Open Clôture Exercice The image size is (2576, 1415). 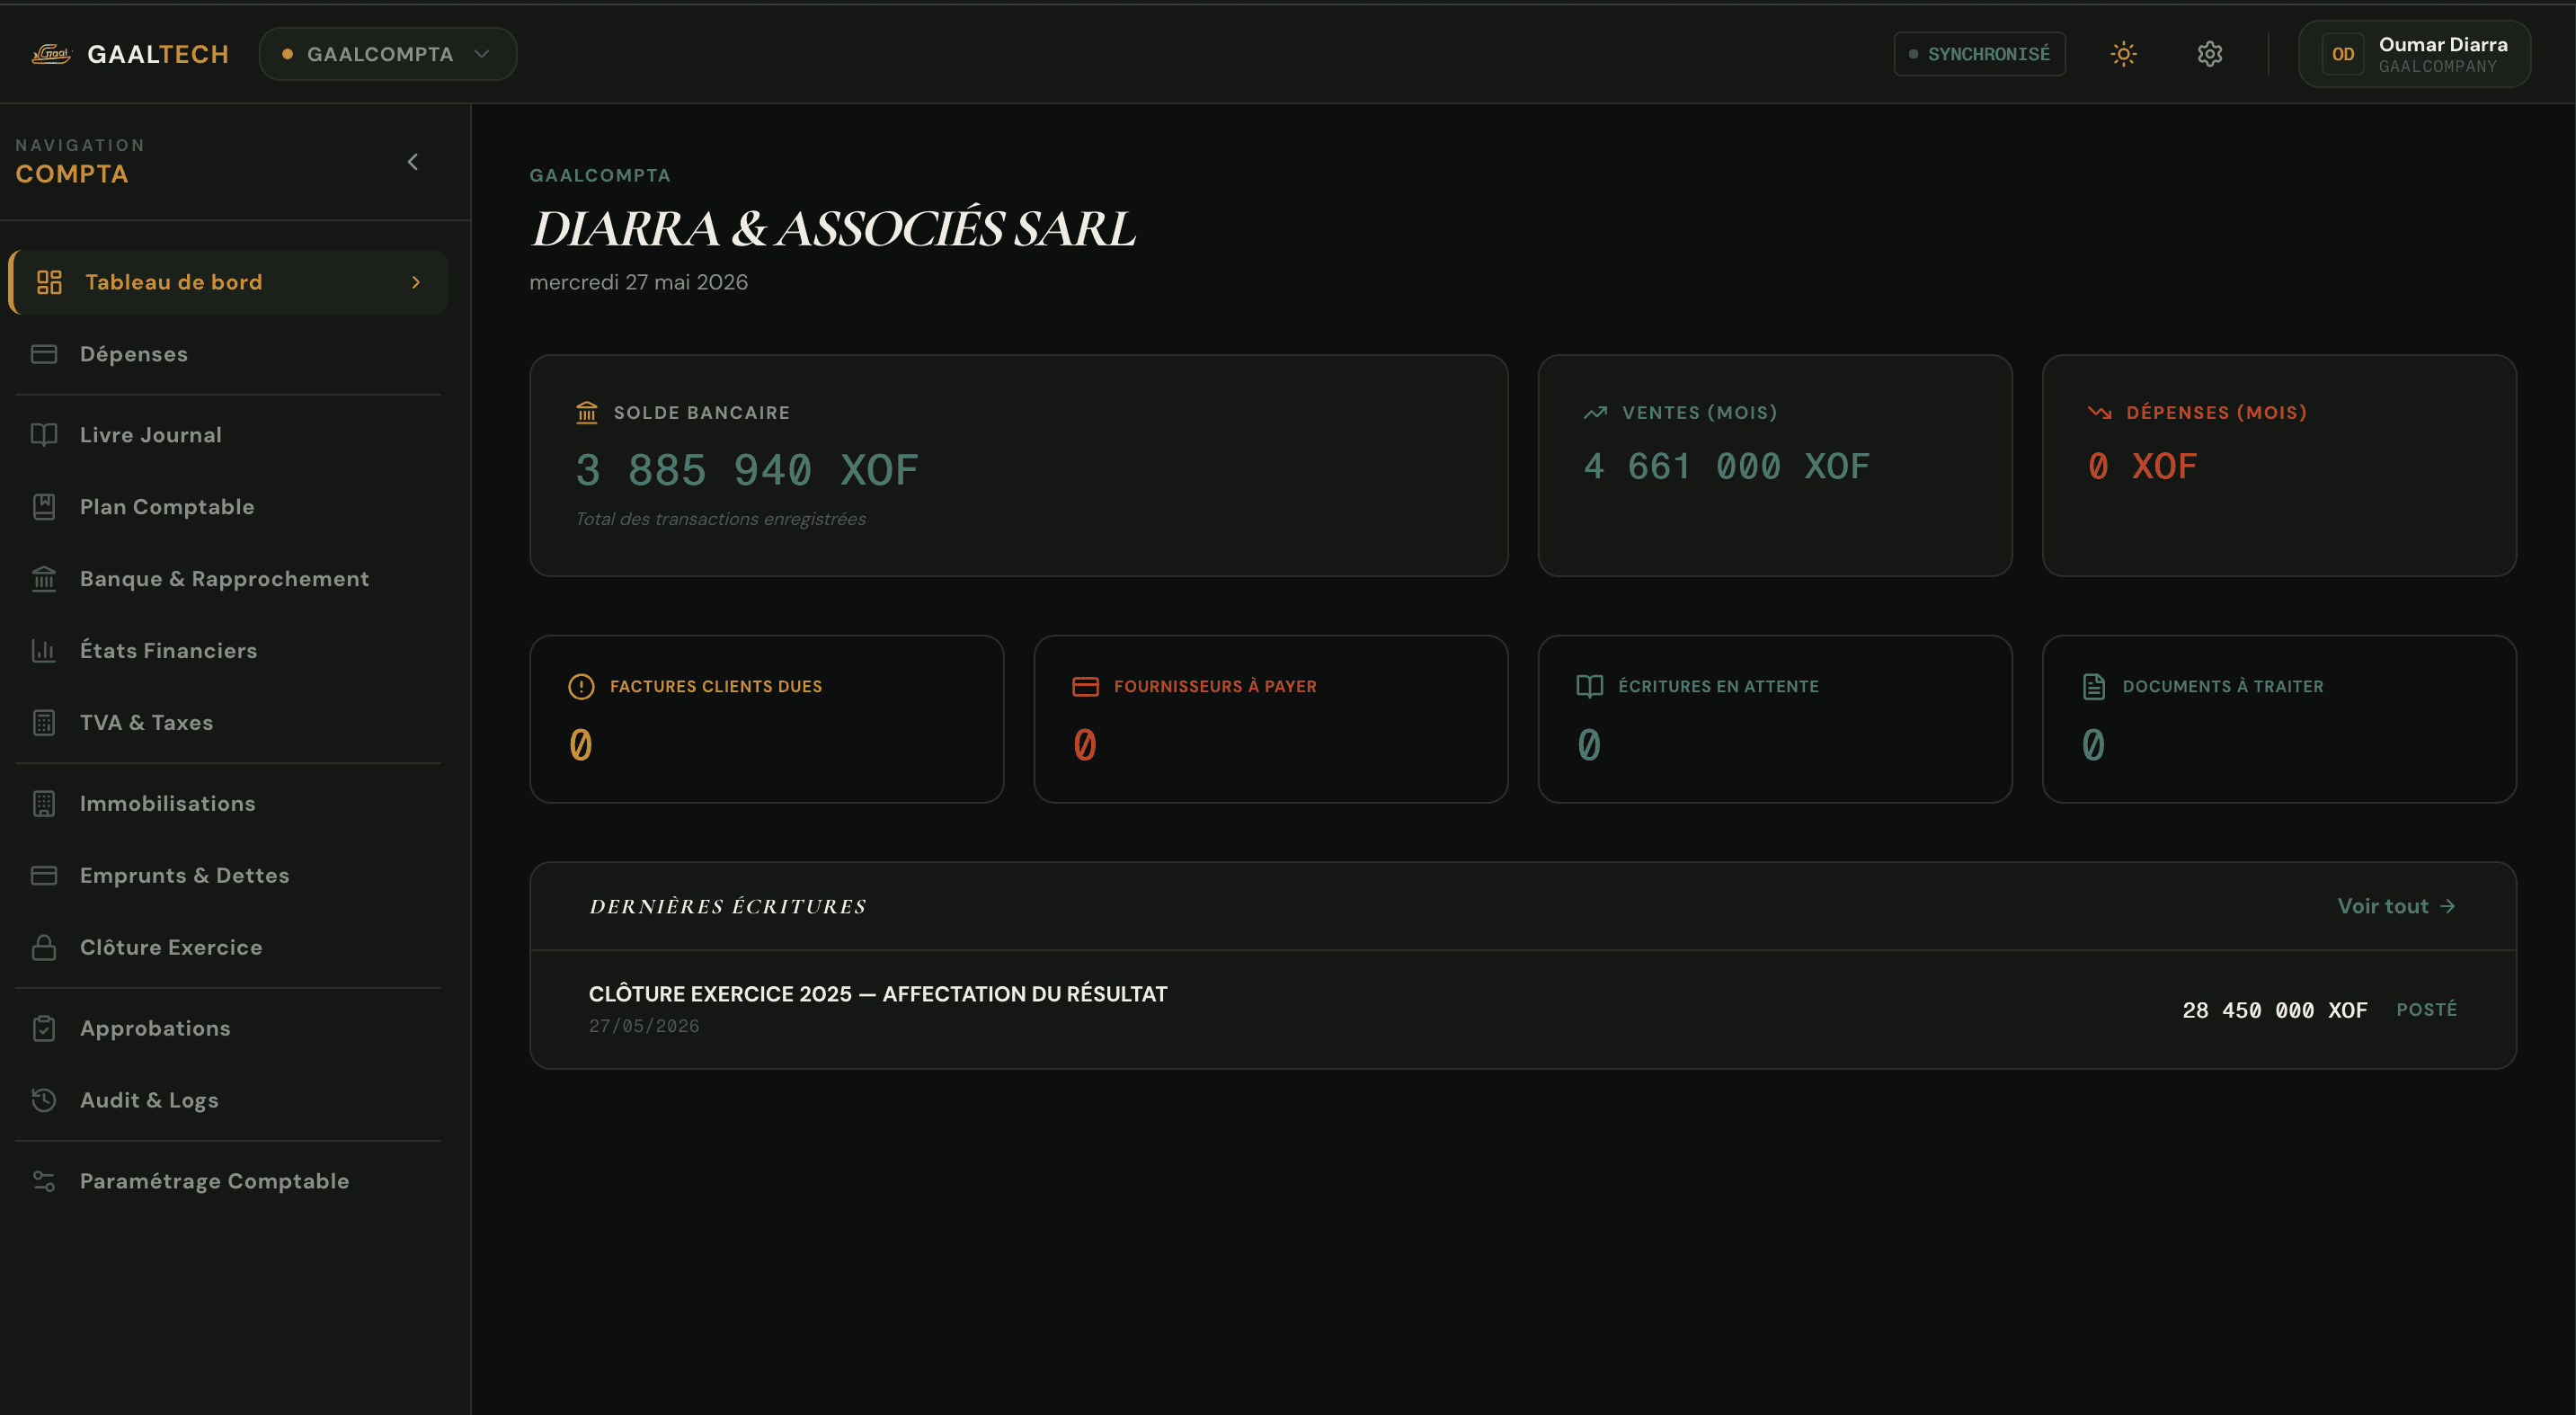coord(229,948)
